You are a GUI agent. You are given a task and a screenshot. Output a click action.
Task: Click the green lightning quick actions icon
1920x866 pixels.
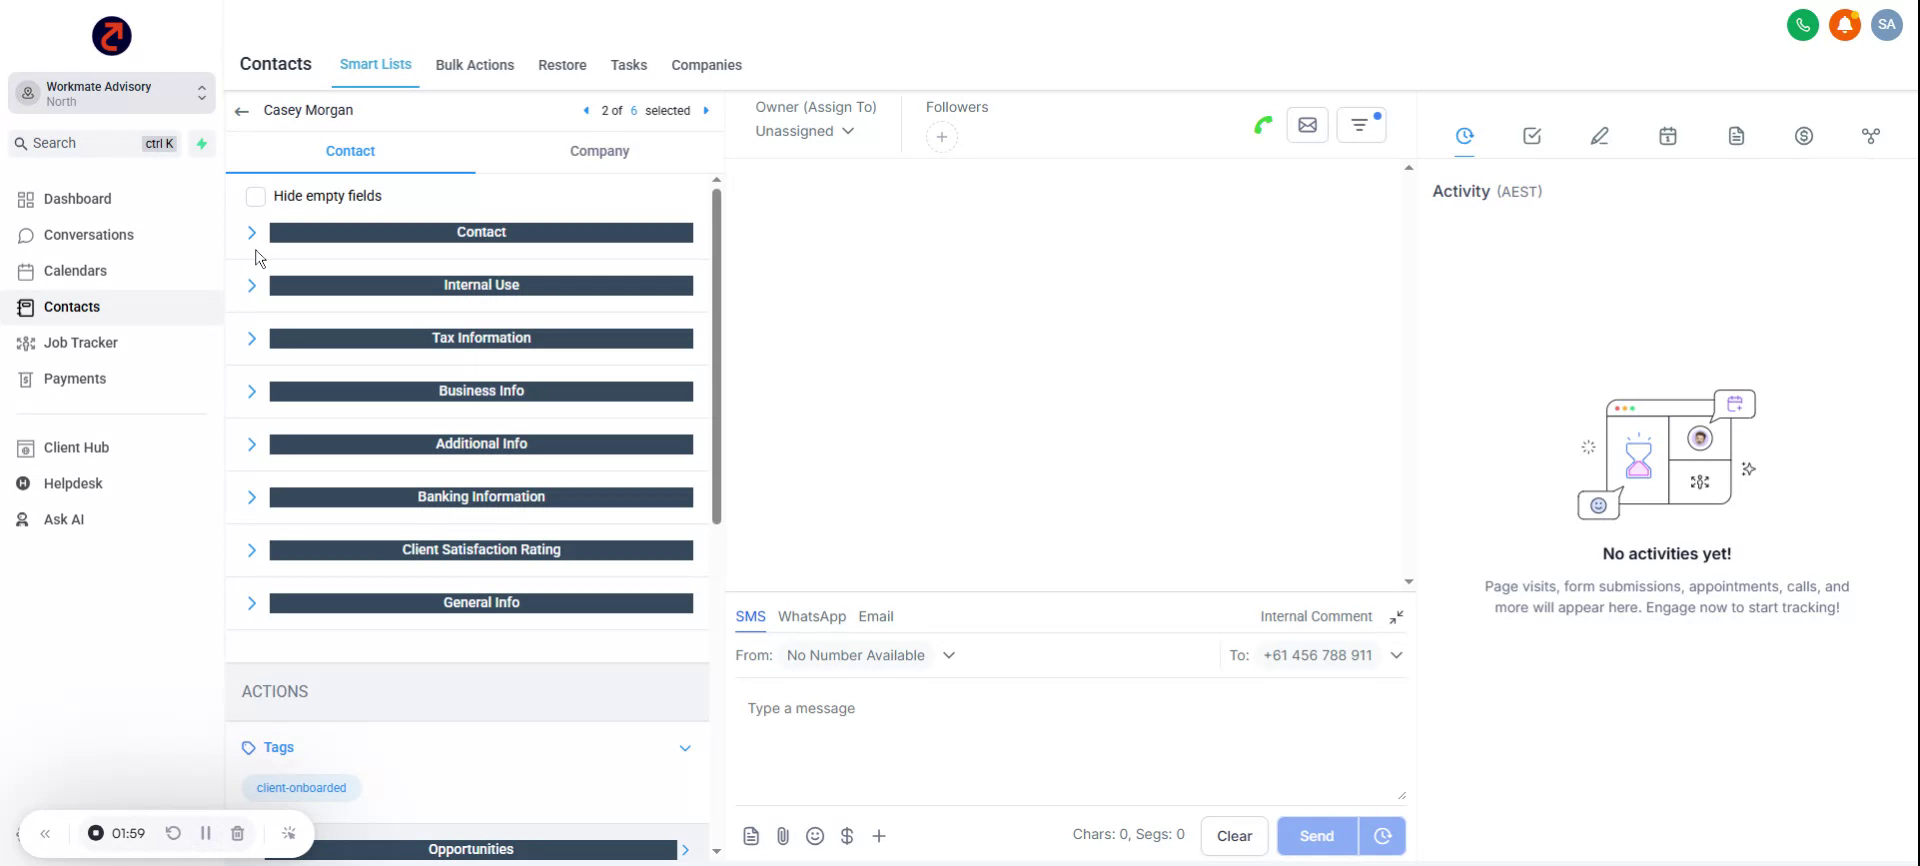[202, 144]
